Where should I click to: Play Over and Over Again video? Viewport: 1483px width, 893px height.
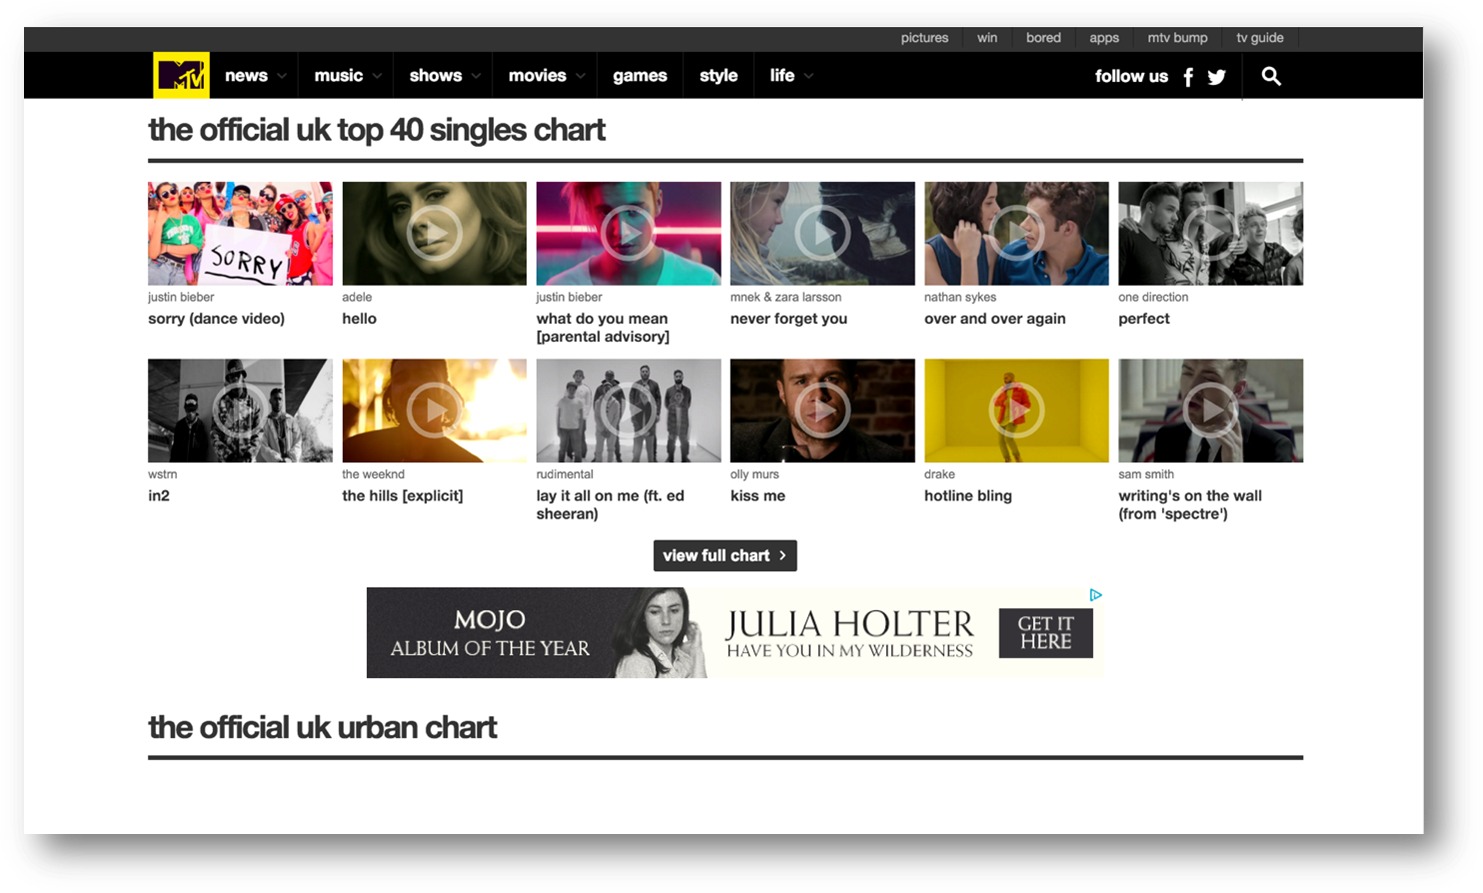(x=1016, y=233)
